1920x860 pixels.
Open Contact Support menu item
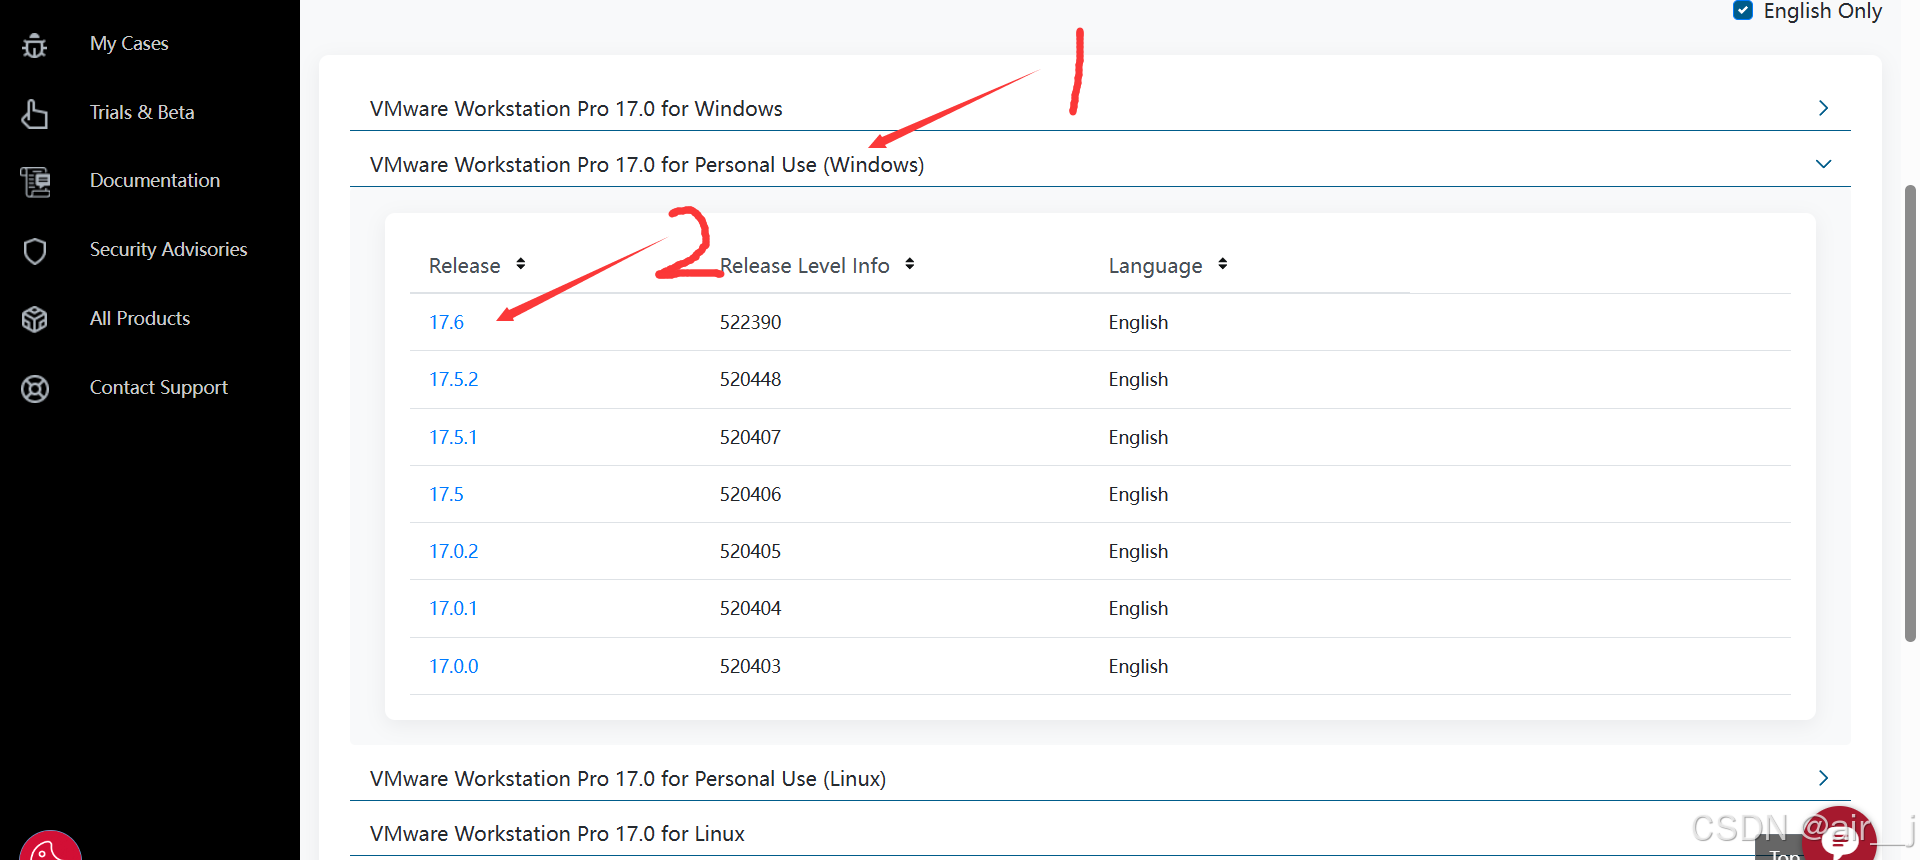[159, 388]
